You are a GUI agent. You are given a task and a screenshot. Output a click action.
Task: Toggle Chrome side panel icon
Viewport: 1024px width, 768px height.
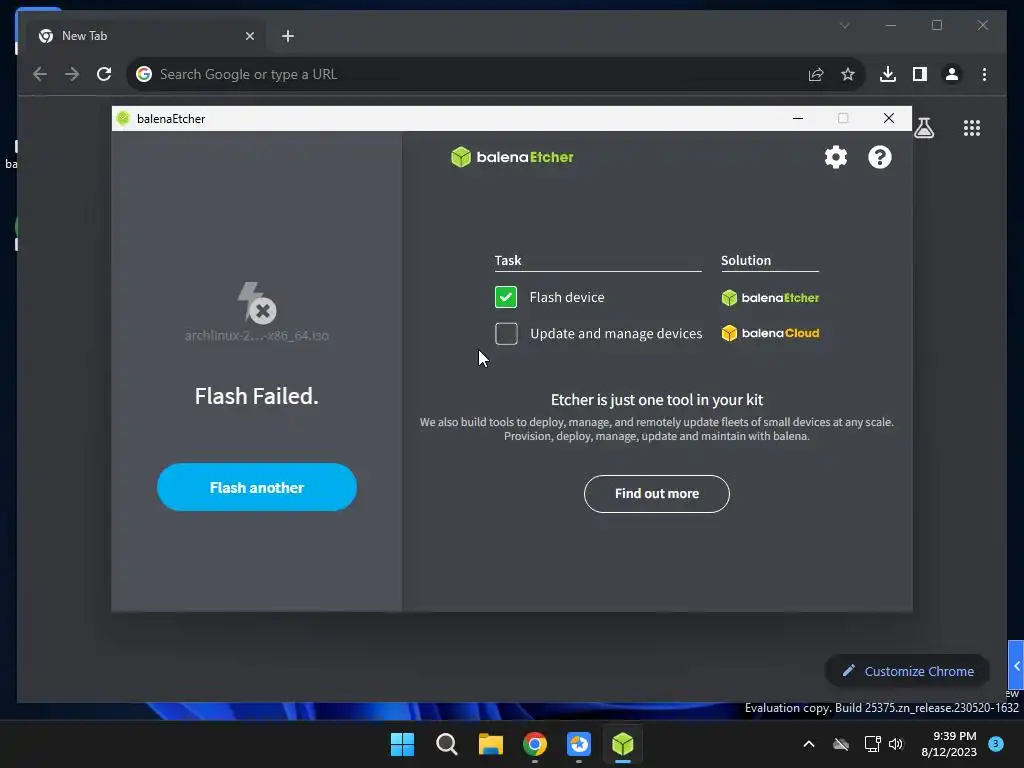pos(920,74)
